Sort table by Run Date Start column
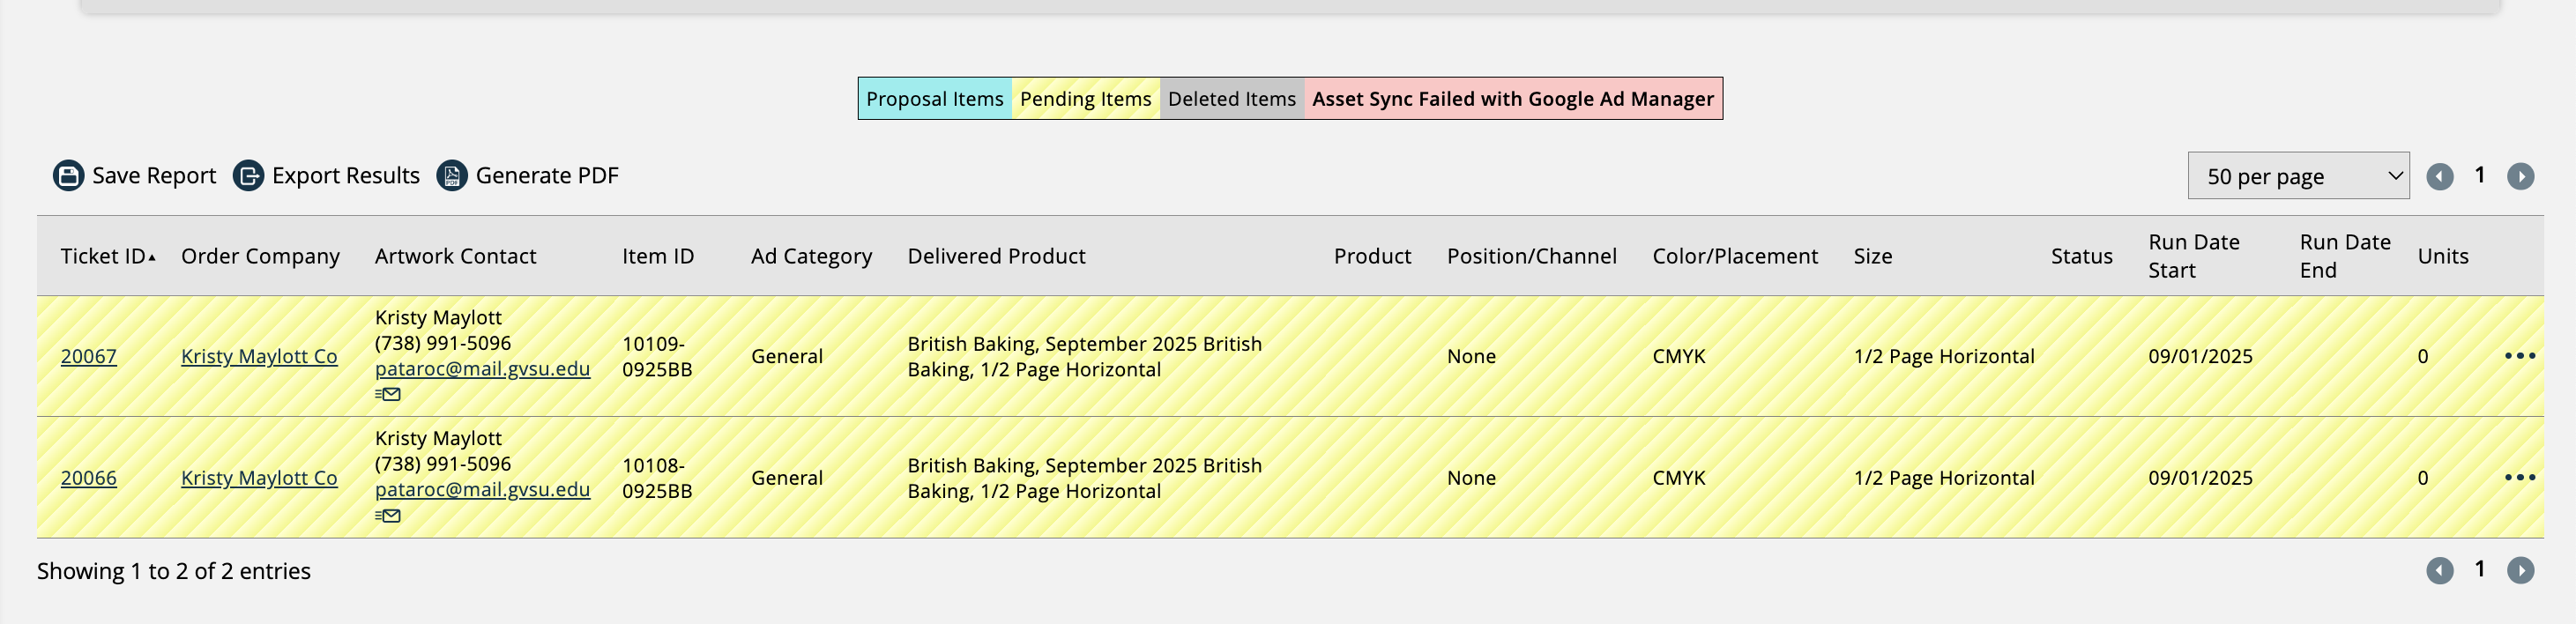The width and height of the screenshot is (2576, 624). pos(2193,256)
